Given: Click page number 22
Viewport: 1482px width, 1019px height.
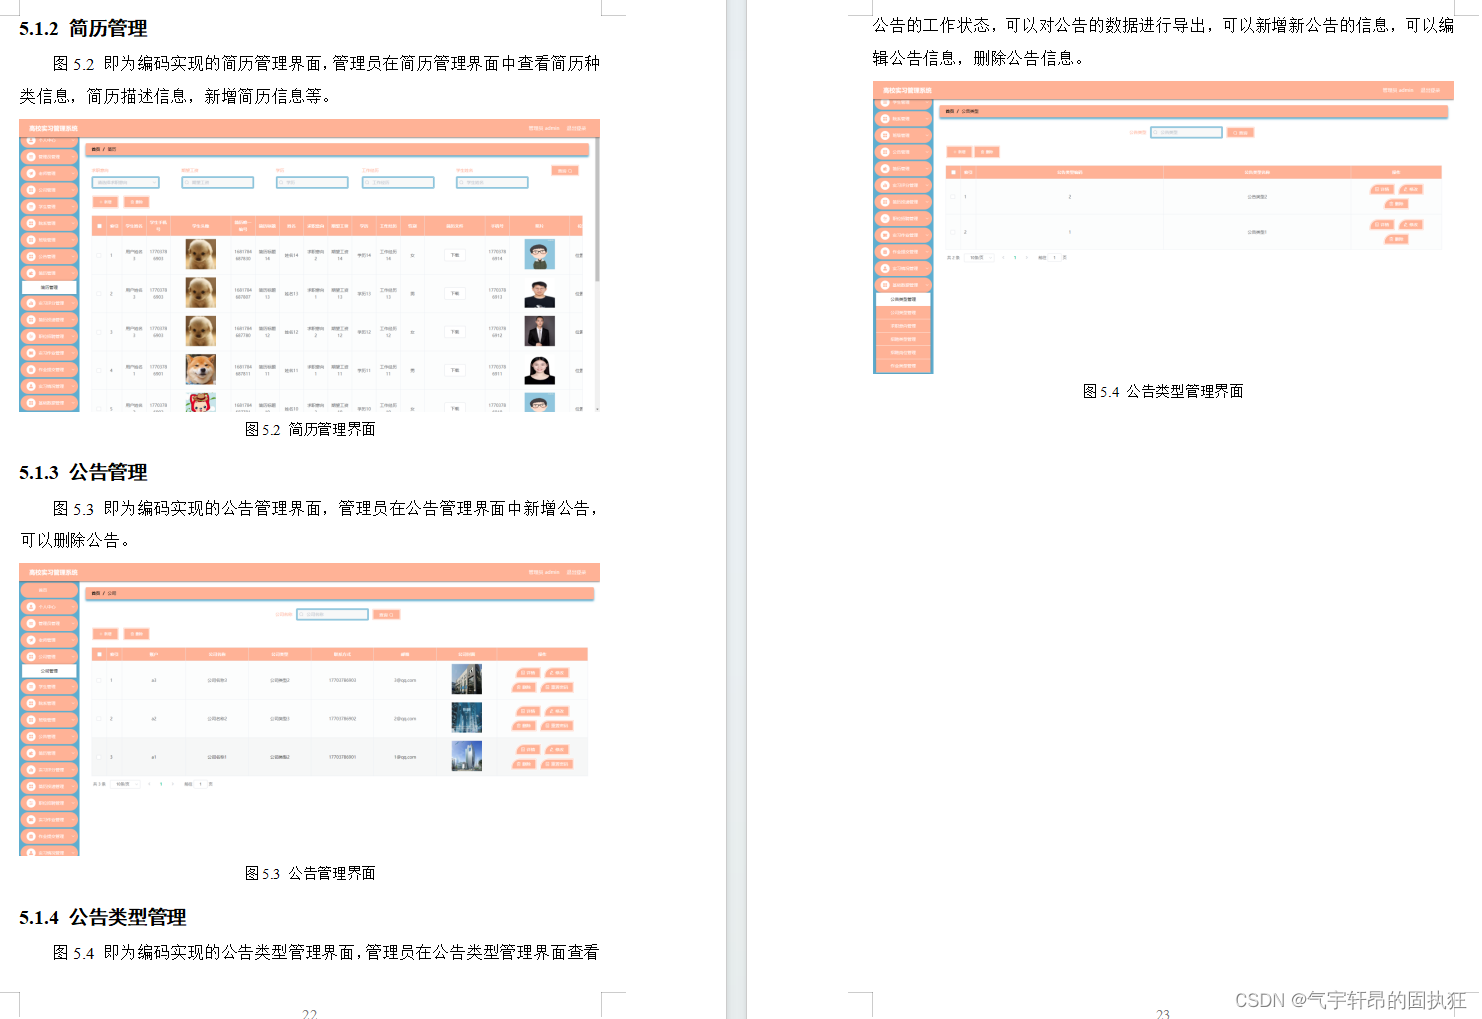Looking at the screenshot, I should click(x=310, y=1013).
